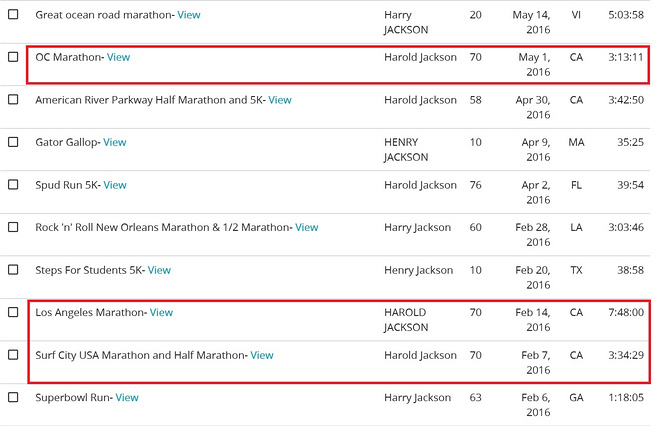Open the Superbowl Run View link
This screenshot has width=660, height=426.
click(127, 397)
